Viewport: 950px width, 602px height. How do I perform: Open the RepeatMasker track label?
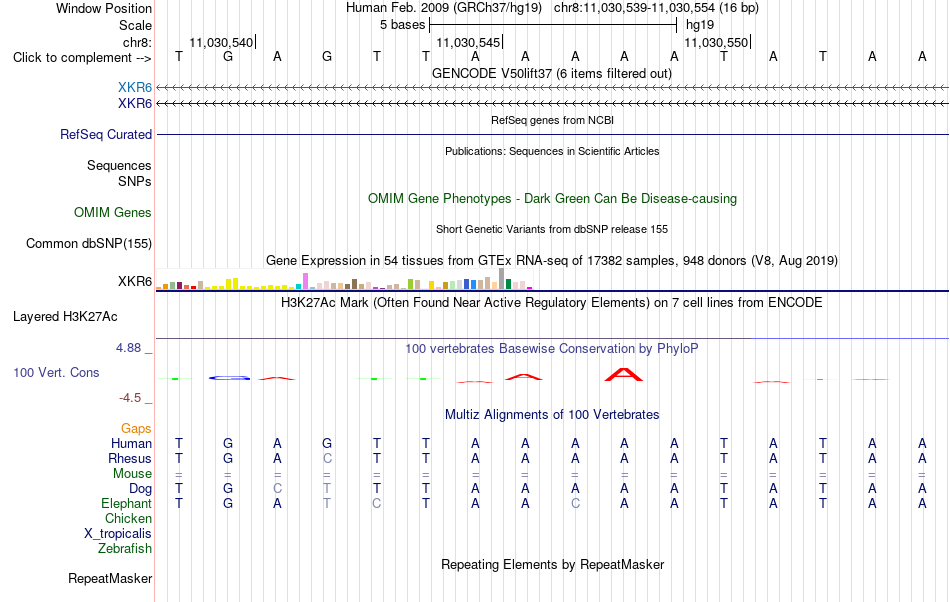(110, 579)
